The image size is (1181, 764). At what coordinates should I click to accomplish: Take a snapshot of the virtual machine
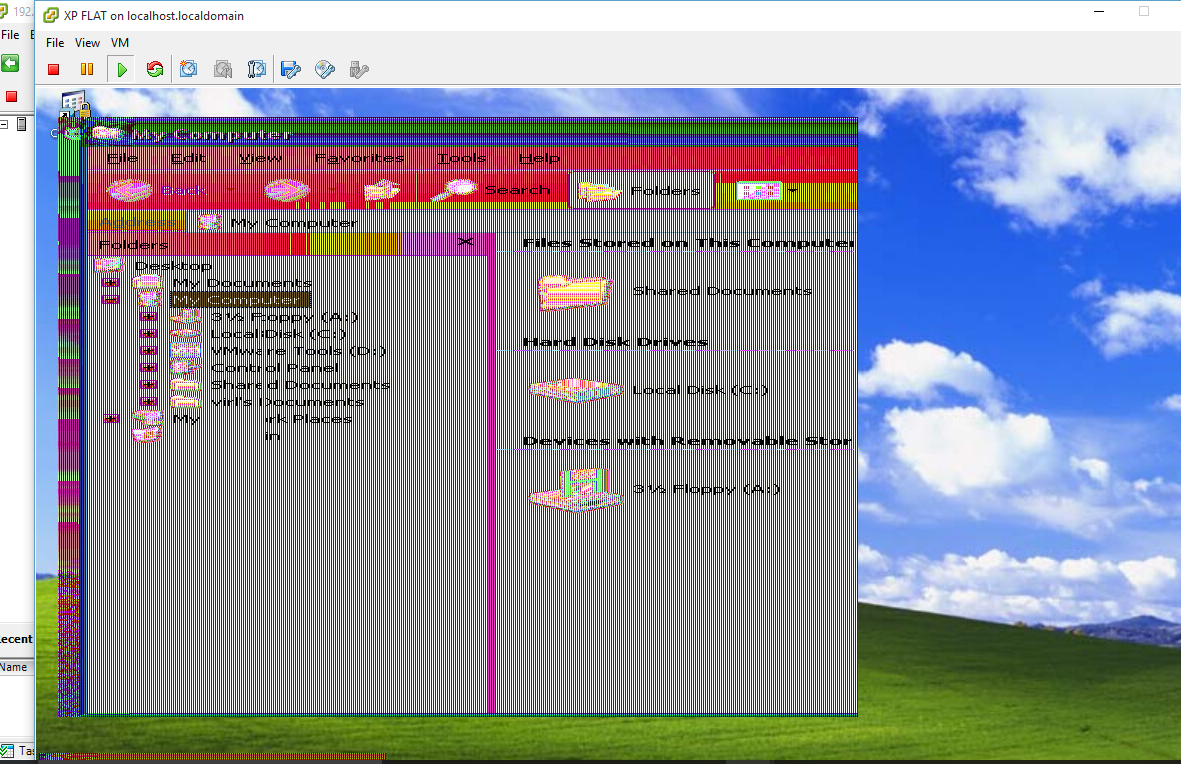[188, 70]
